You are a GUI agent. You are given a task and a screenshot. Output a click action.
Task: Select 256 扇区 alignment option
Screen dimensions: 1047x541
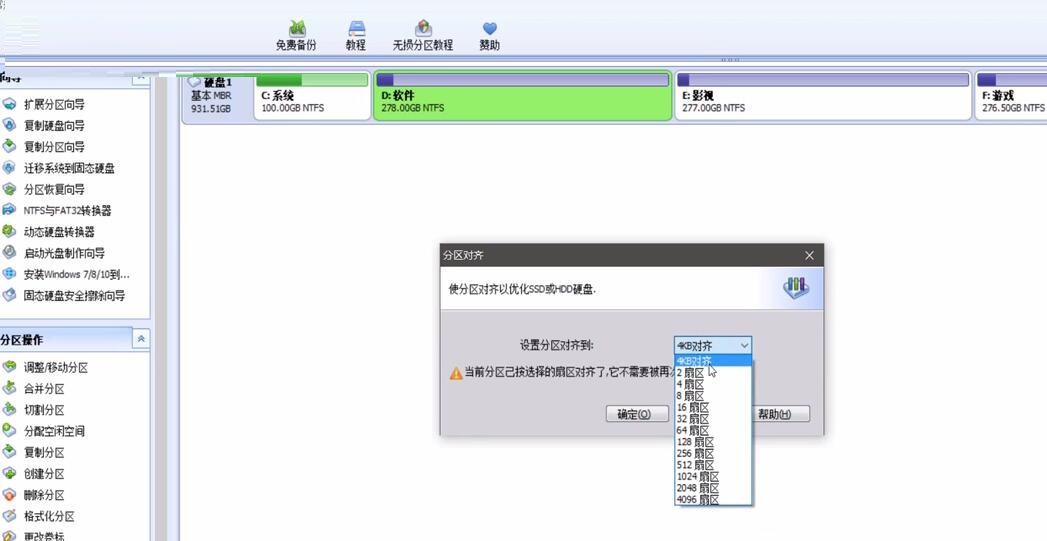point(713,453)
